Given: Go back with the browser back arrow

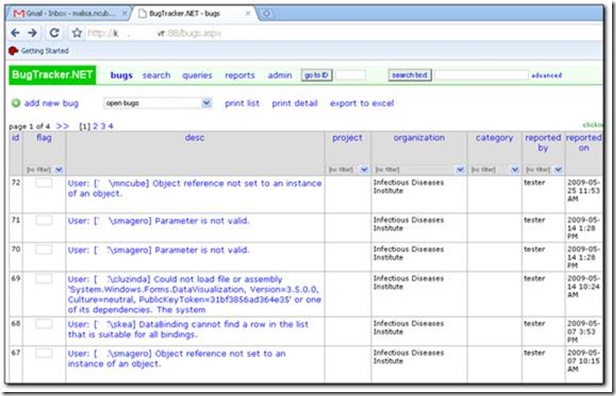Looking at the screenshot, I should 15,33.
